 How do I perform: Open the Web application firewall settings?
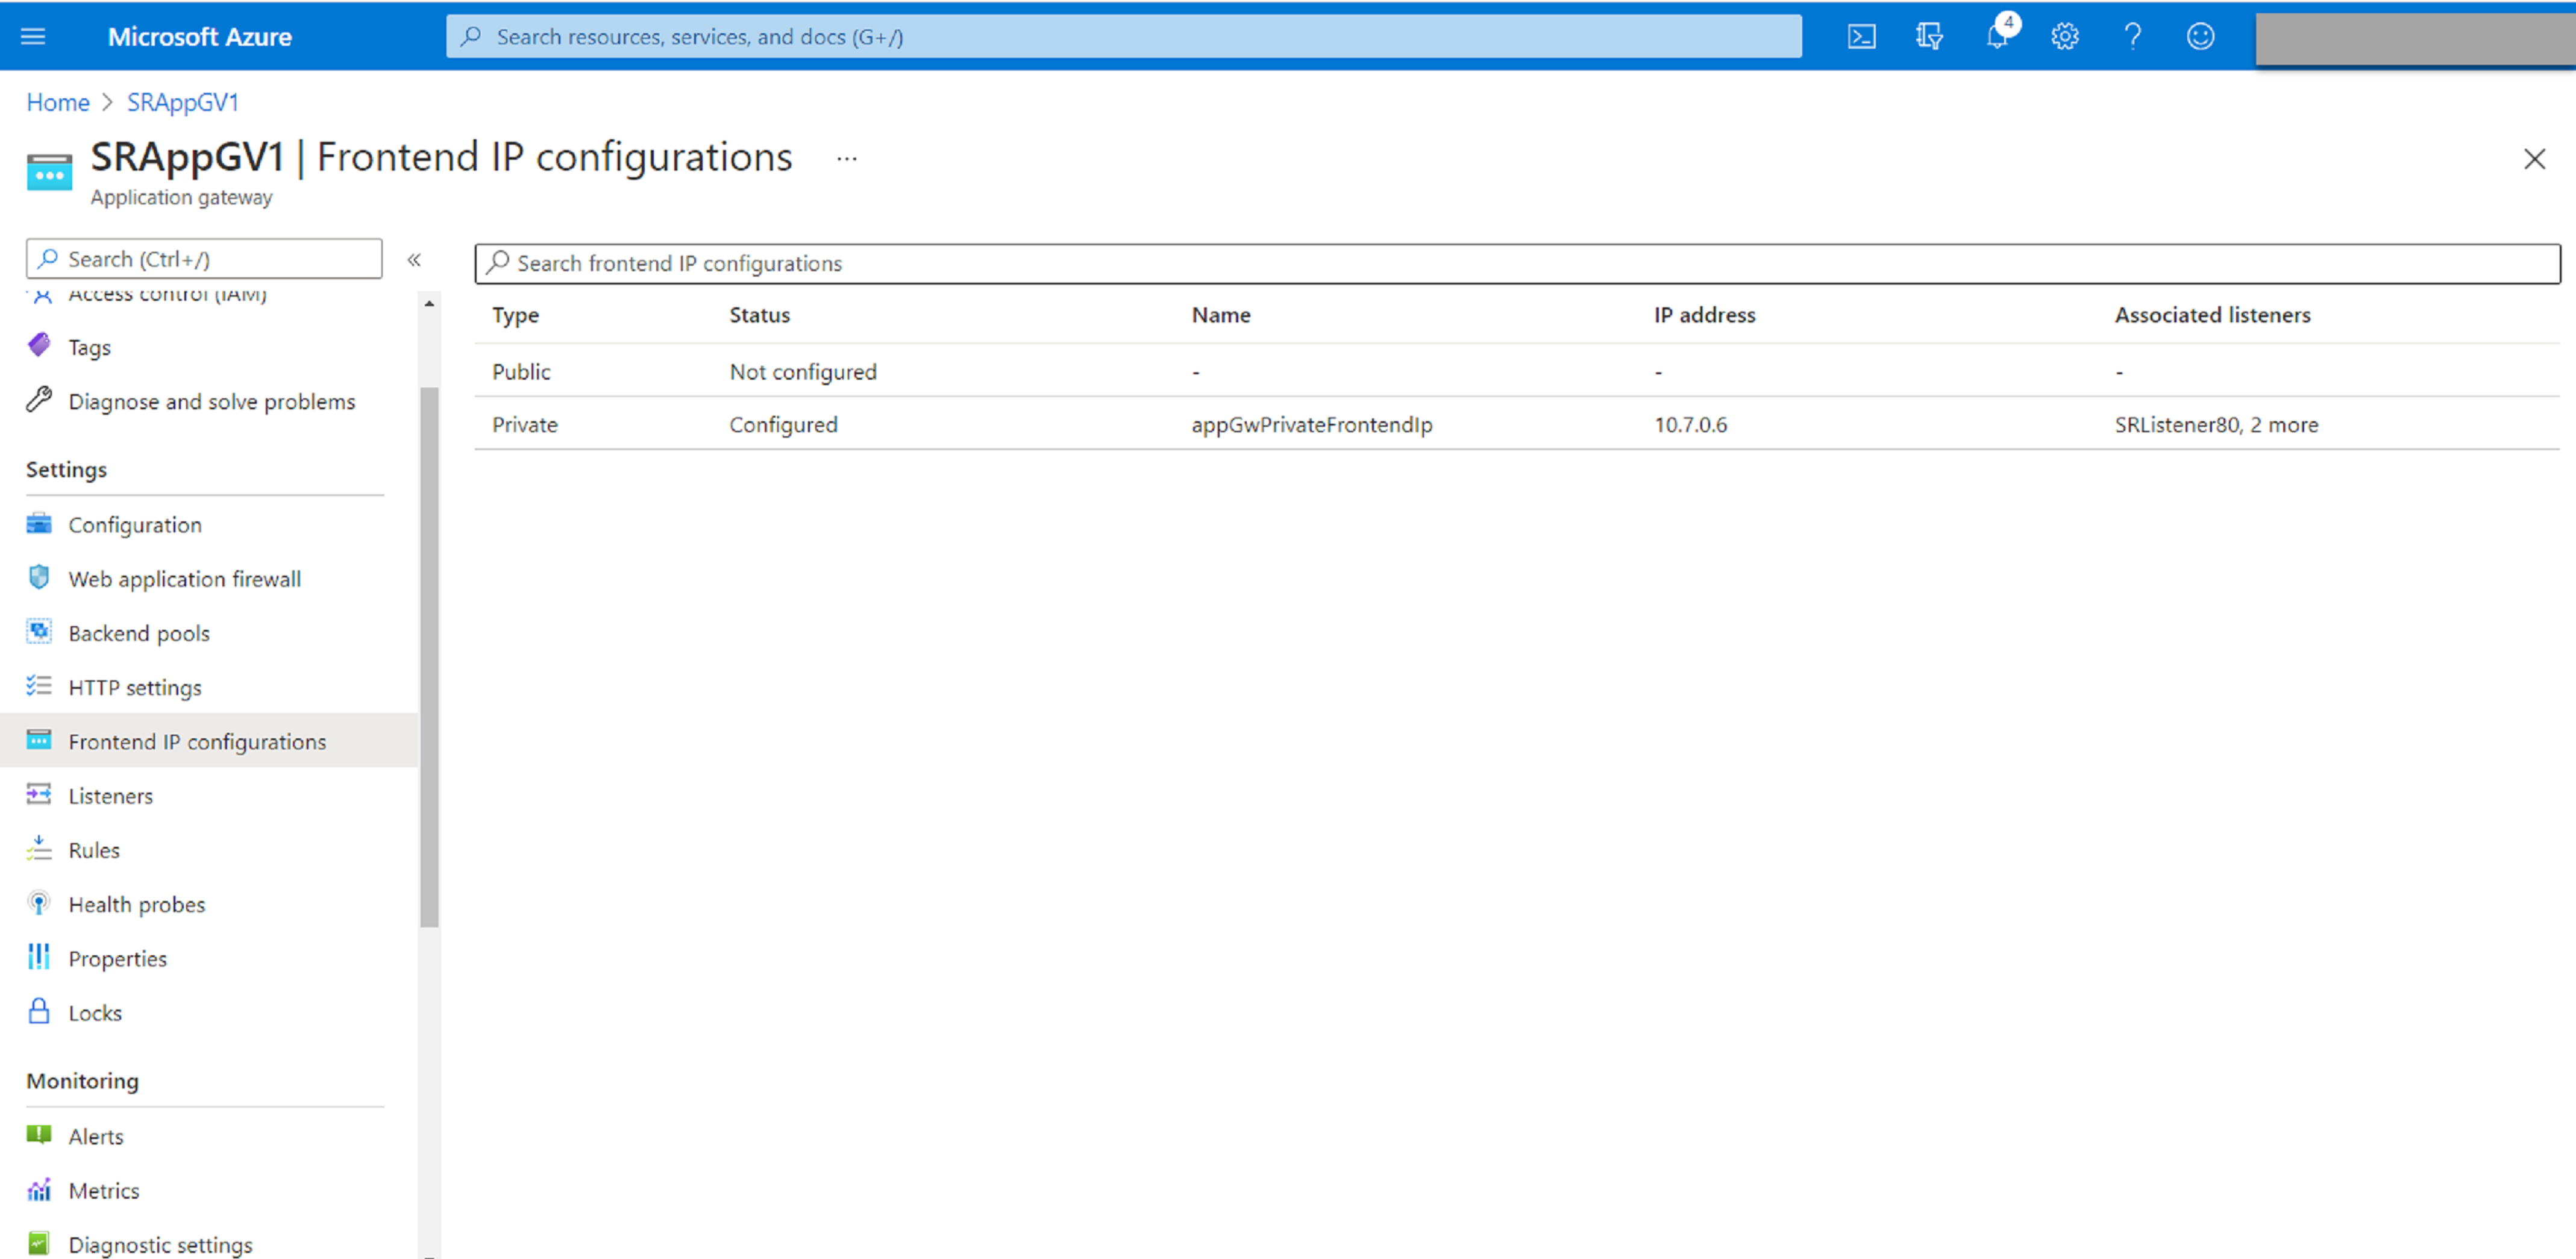pos(186,579)
